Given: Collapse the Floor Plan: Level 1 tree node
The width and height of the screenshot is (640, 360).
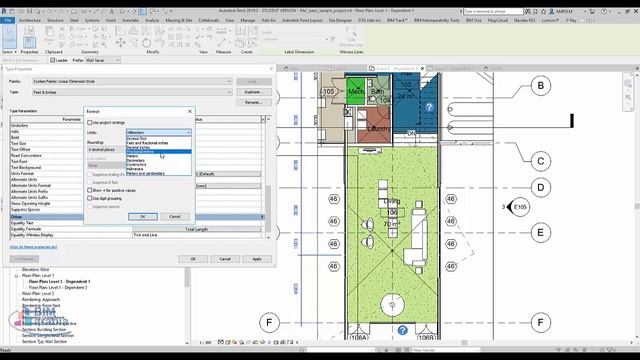Looking at the screenshot, I should point(17,276).
